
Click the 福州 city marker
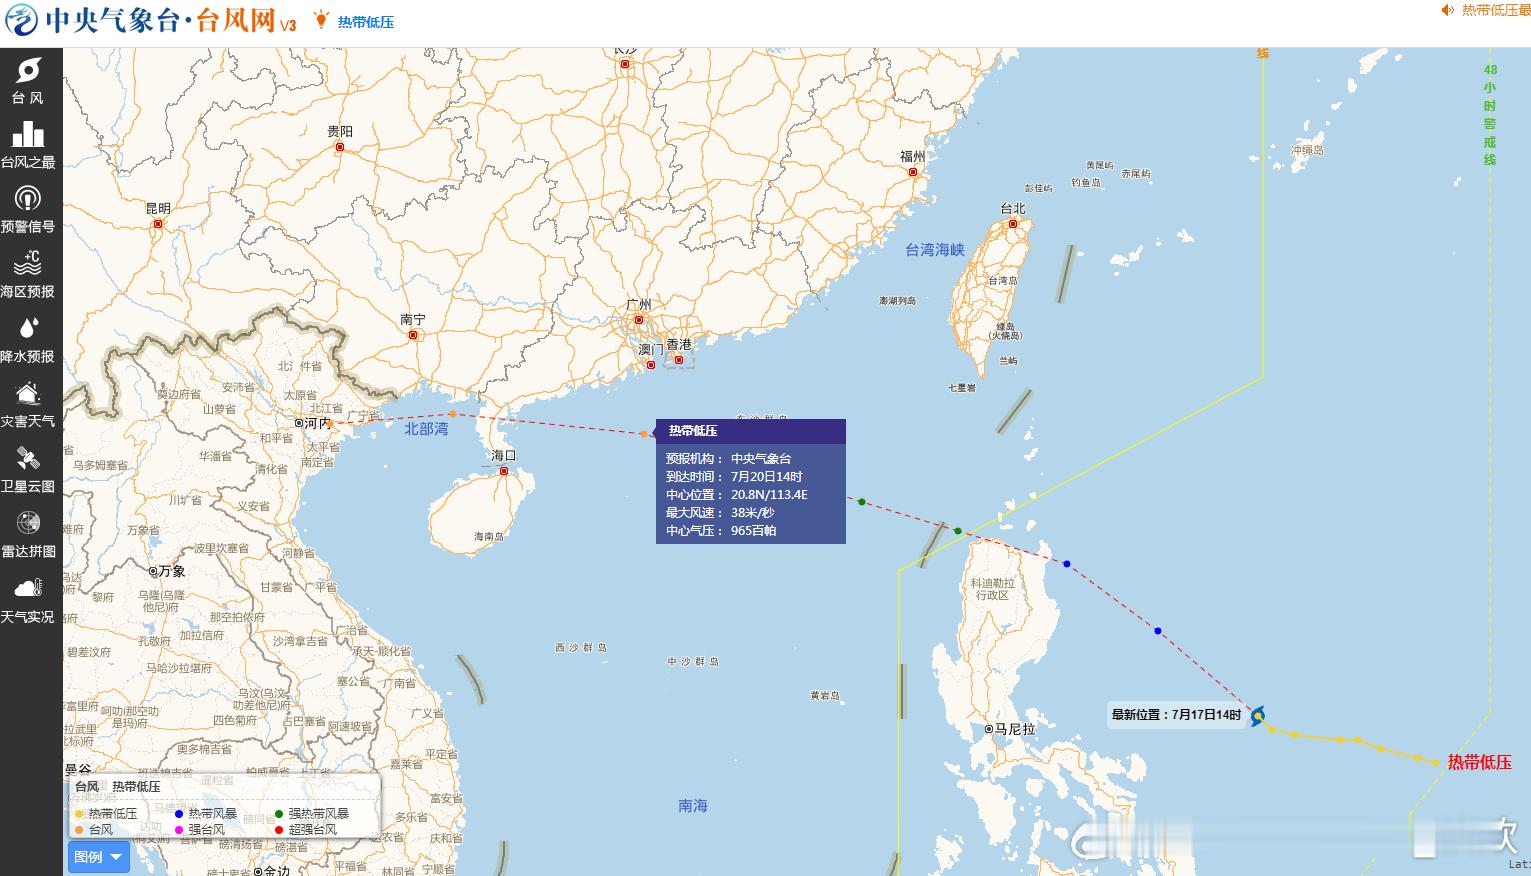point(912,172)
